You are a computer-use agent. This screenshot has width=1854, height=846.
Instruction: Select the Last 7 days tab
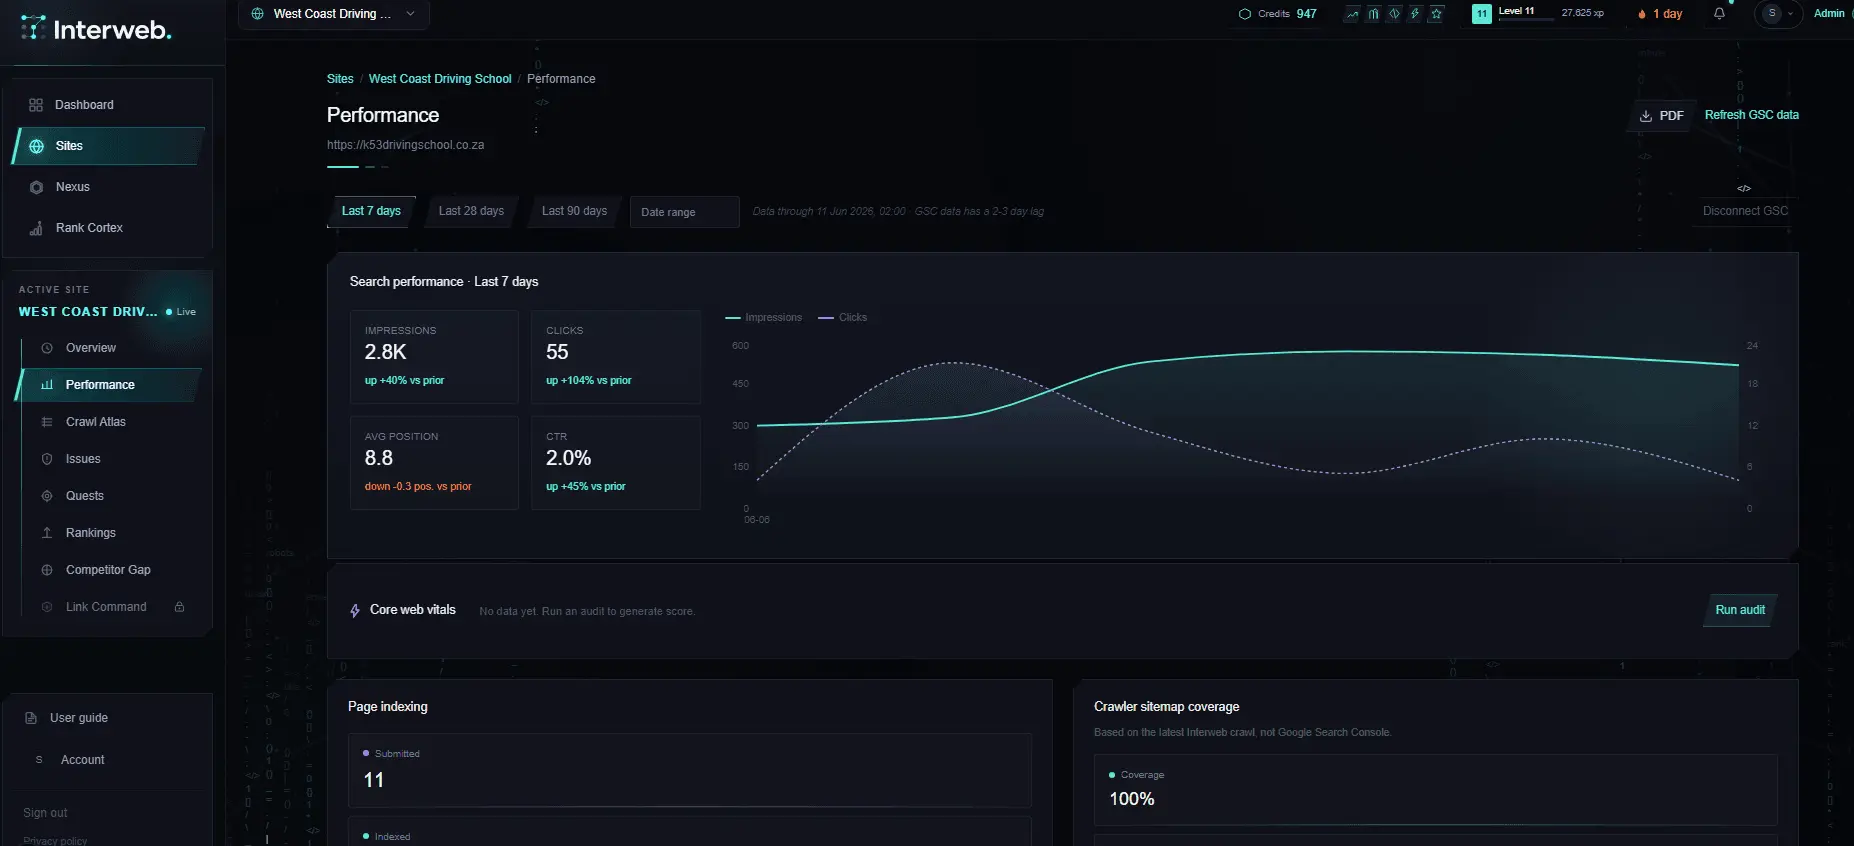click(371, 211)
